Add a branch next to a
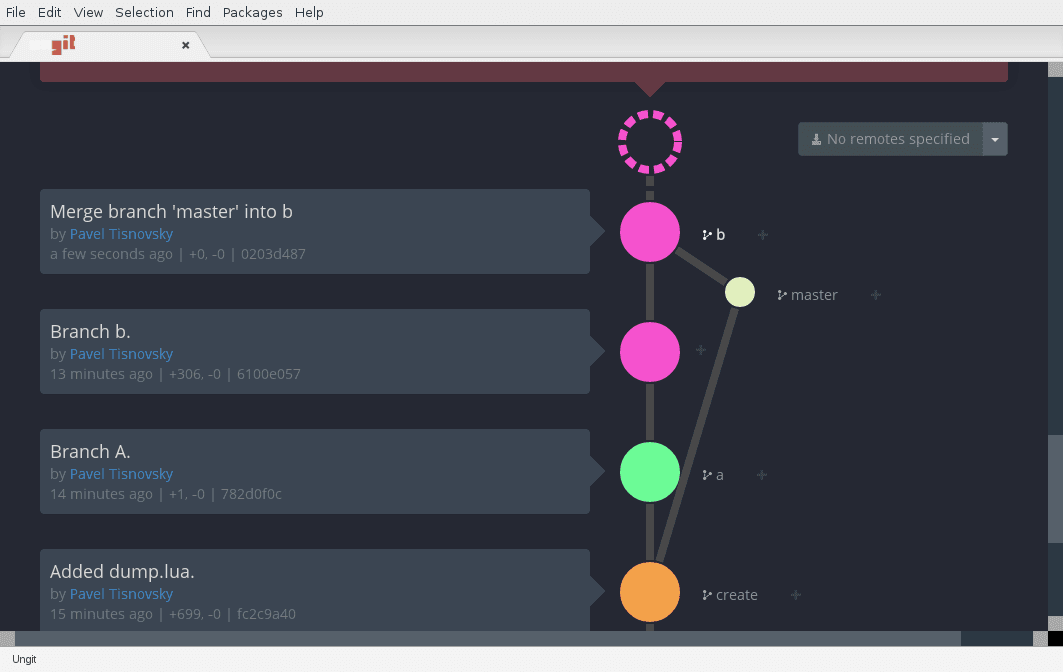This screenshot has width=1063, height=672. pos(762,475)
